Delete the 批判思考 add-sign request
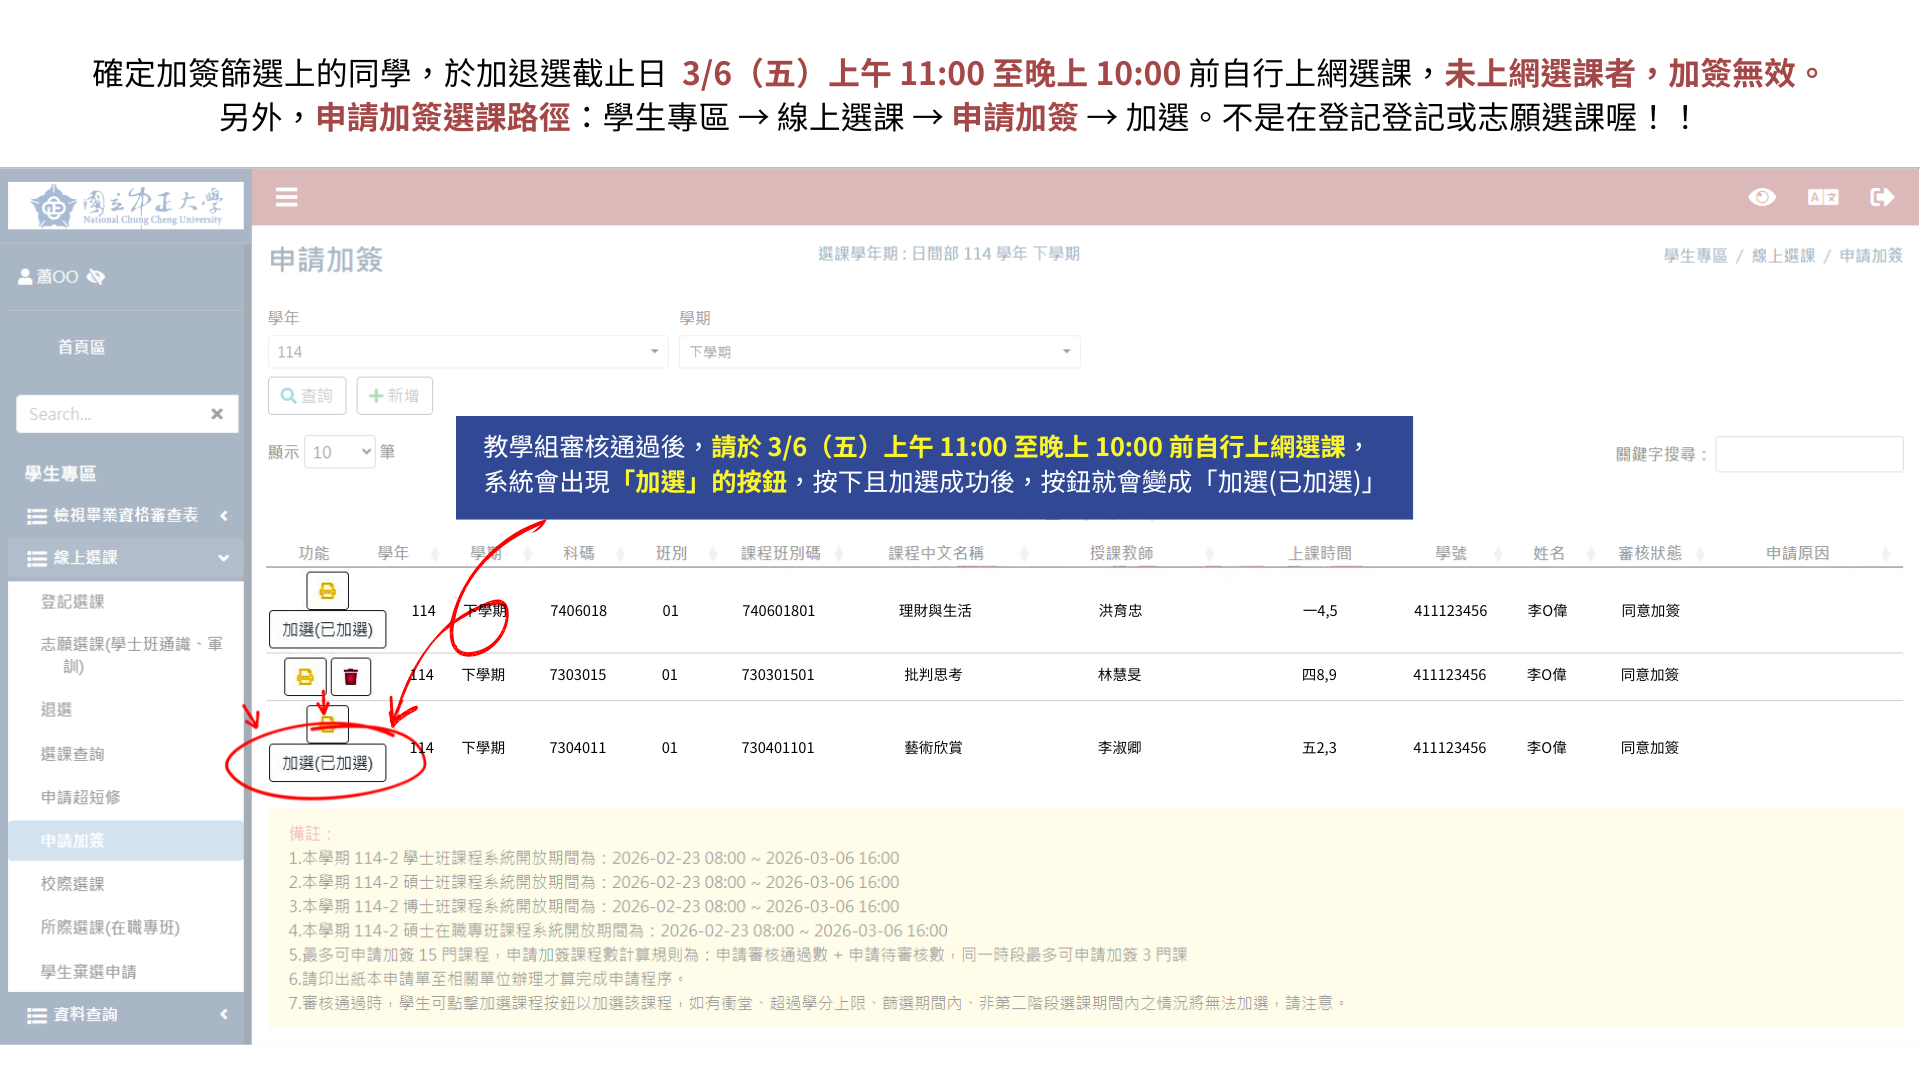 [x=351, y=676]
